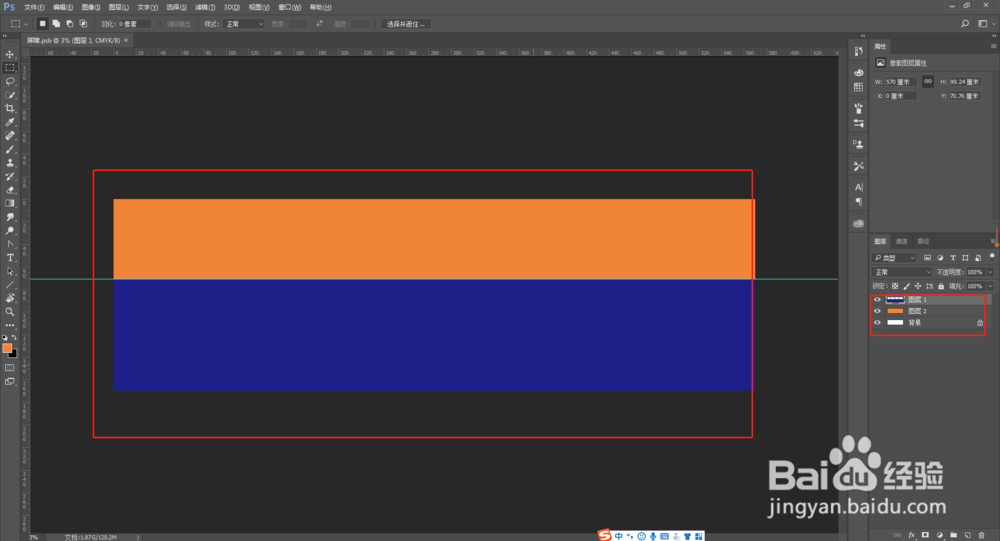
Task: Choose Subtract from Selection mode
Action: pyautogui.click(x=70, y=24)
